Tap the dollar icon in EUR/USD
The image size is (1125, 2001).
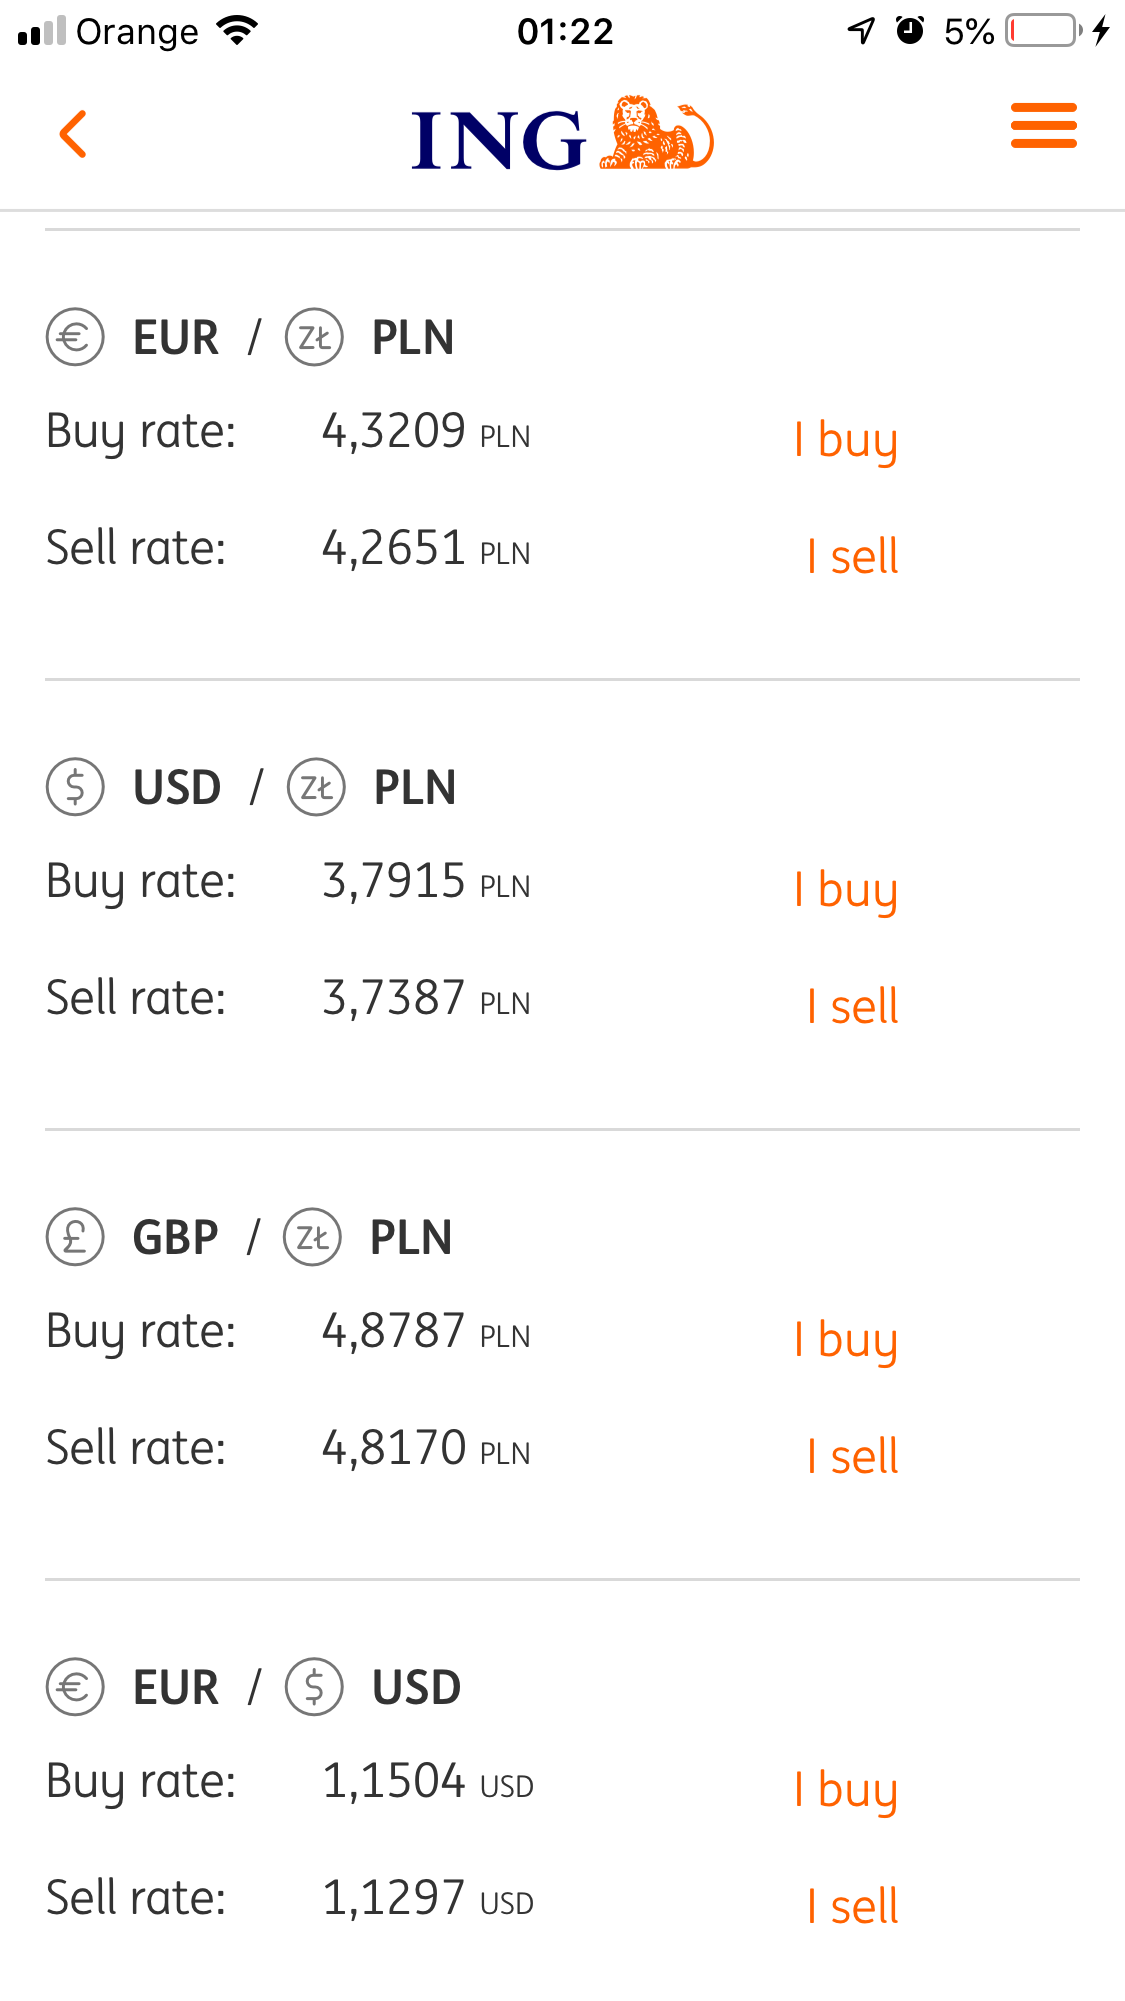coord(314,1687)
